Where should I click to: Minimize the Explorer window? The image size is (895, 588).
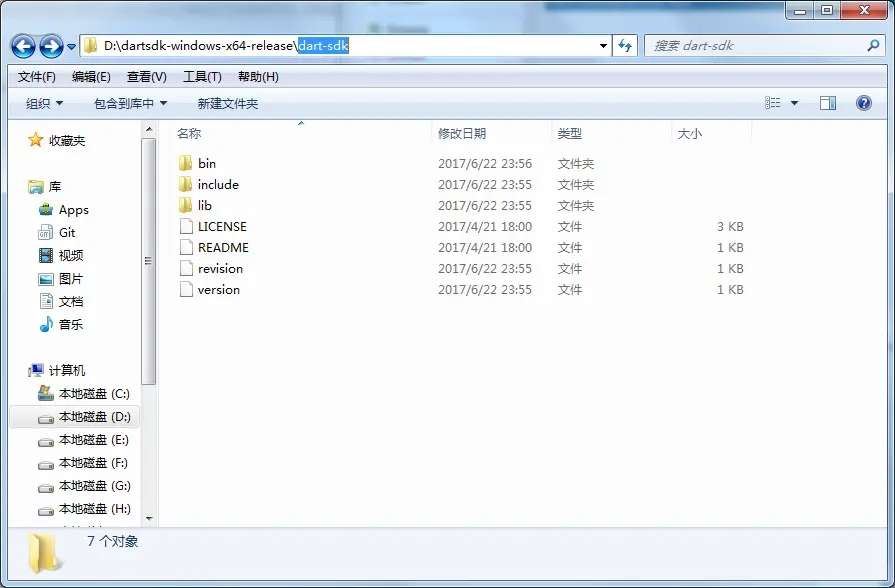click(800, 10)
